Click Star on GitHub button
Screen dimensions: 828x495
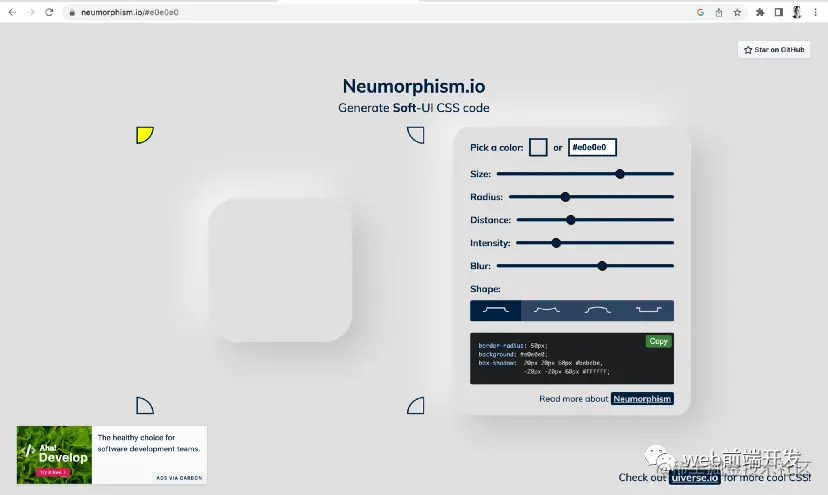coord(774,50)
